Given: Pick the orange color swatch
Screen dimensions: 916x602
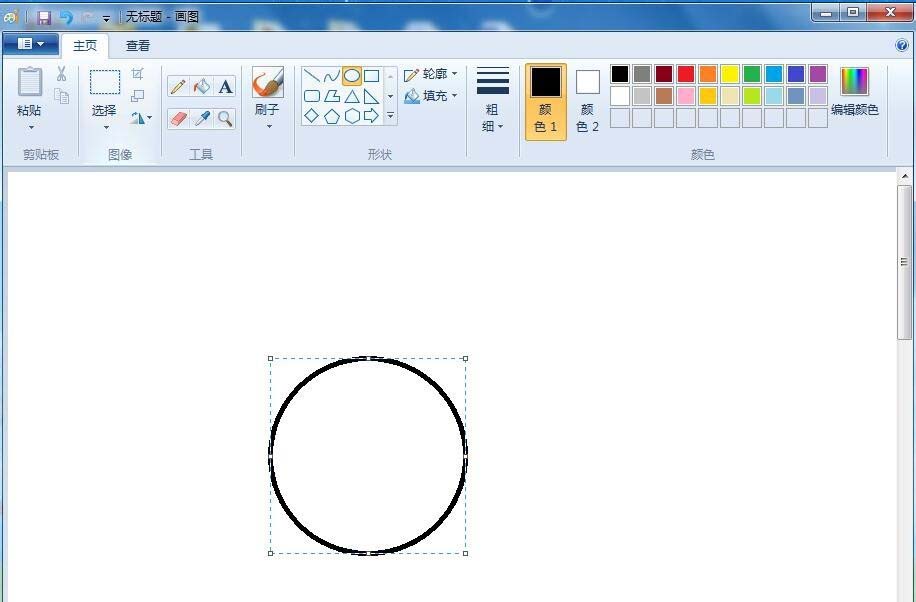Looking at the screenshot, I should [707, 74].
